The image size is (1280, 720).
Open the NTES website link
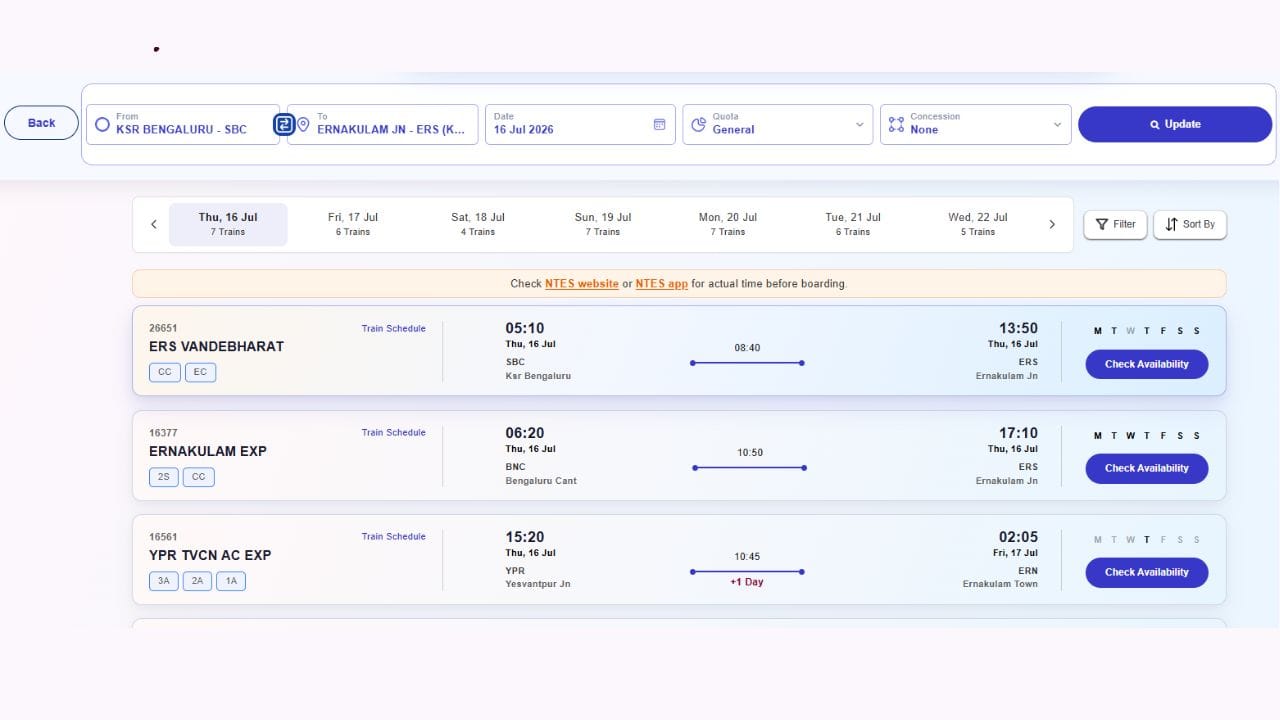pyautogui.click(x=582, y=283)
